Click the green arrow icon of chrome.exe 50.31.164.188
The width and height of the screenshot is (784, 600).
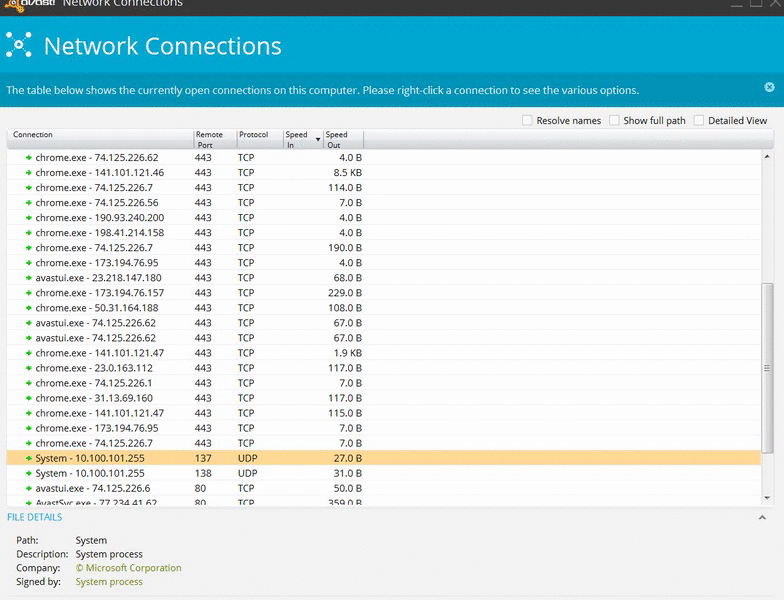click(x=28, y=308)
